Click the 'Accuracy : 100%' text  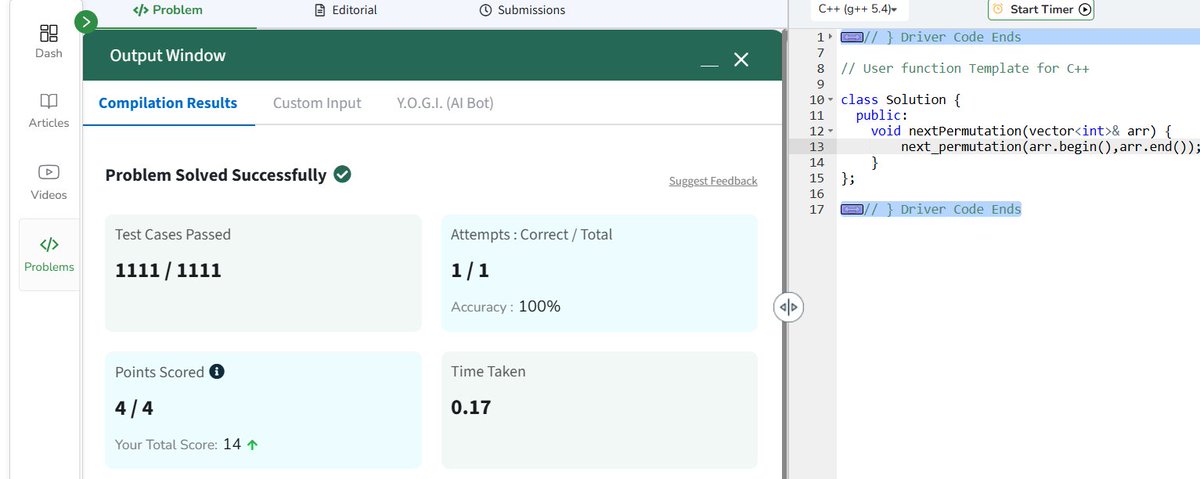pos(506,306)
